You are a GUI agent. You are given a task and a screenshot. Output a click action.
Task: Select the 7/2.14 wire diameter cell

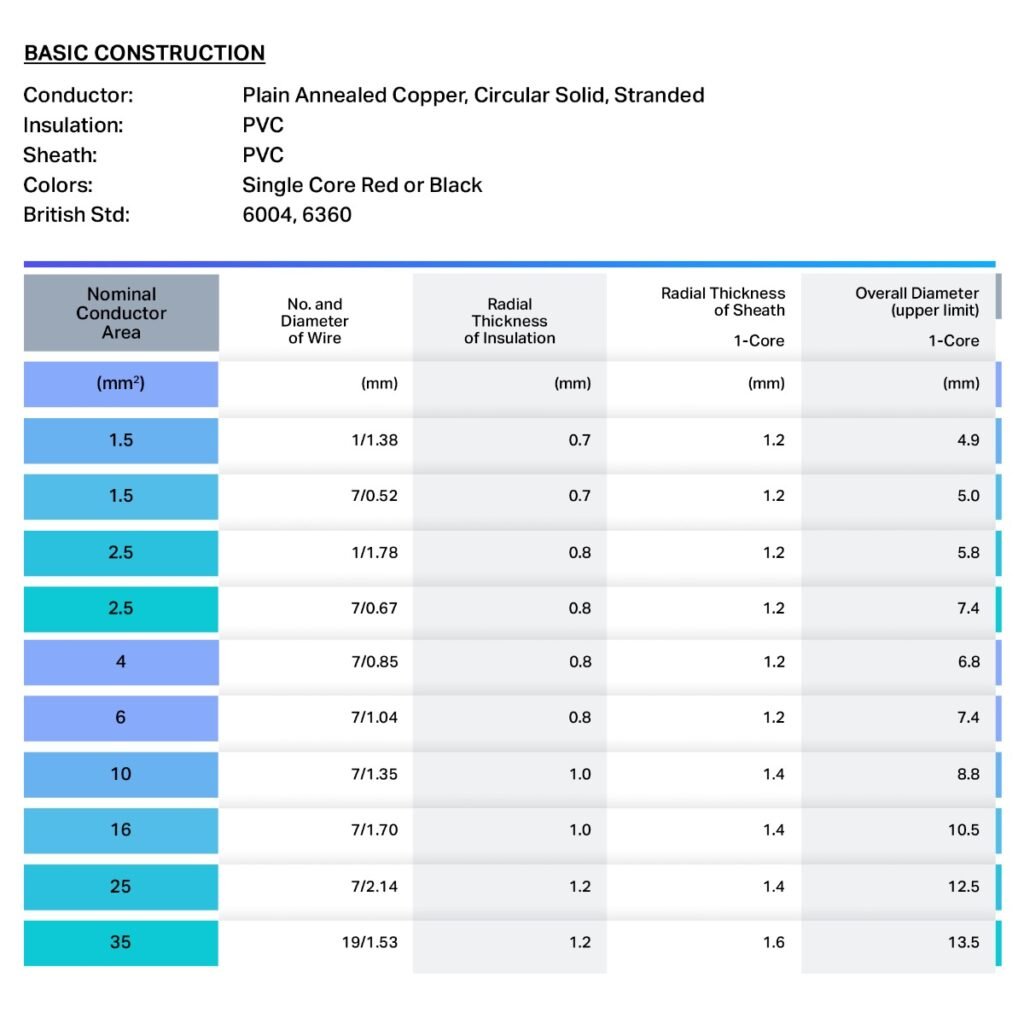pyautogui.click(x=373, y=886)
